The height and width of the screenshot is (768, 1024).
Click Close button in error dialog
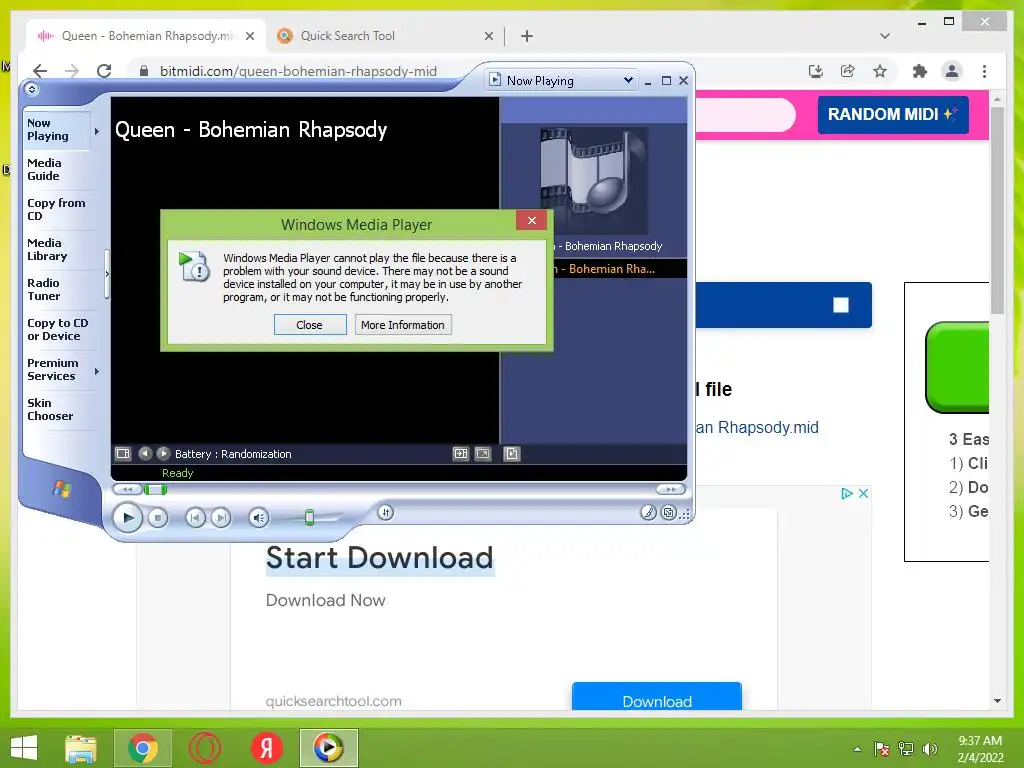point(310,325)
